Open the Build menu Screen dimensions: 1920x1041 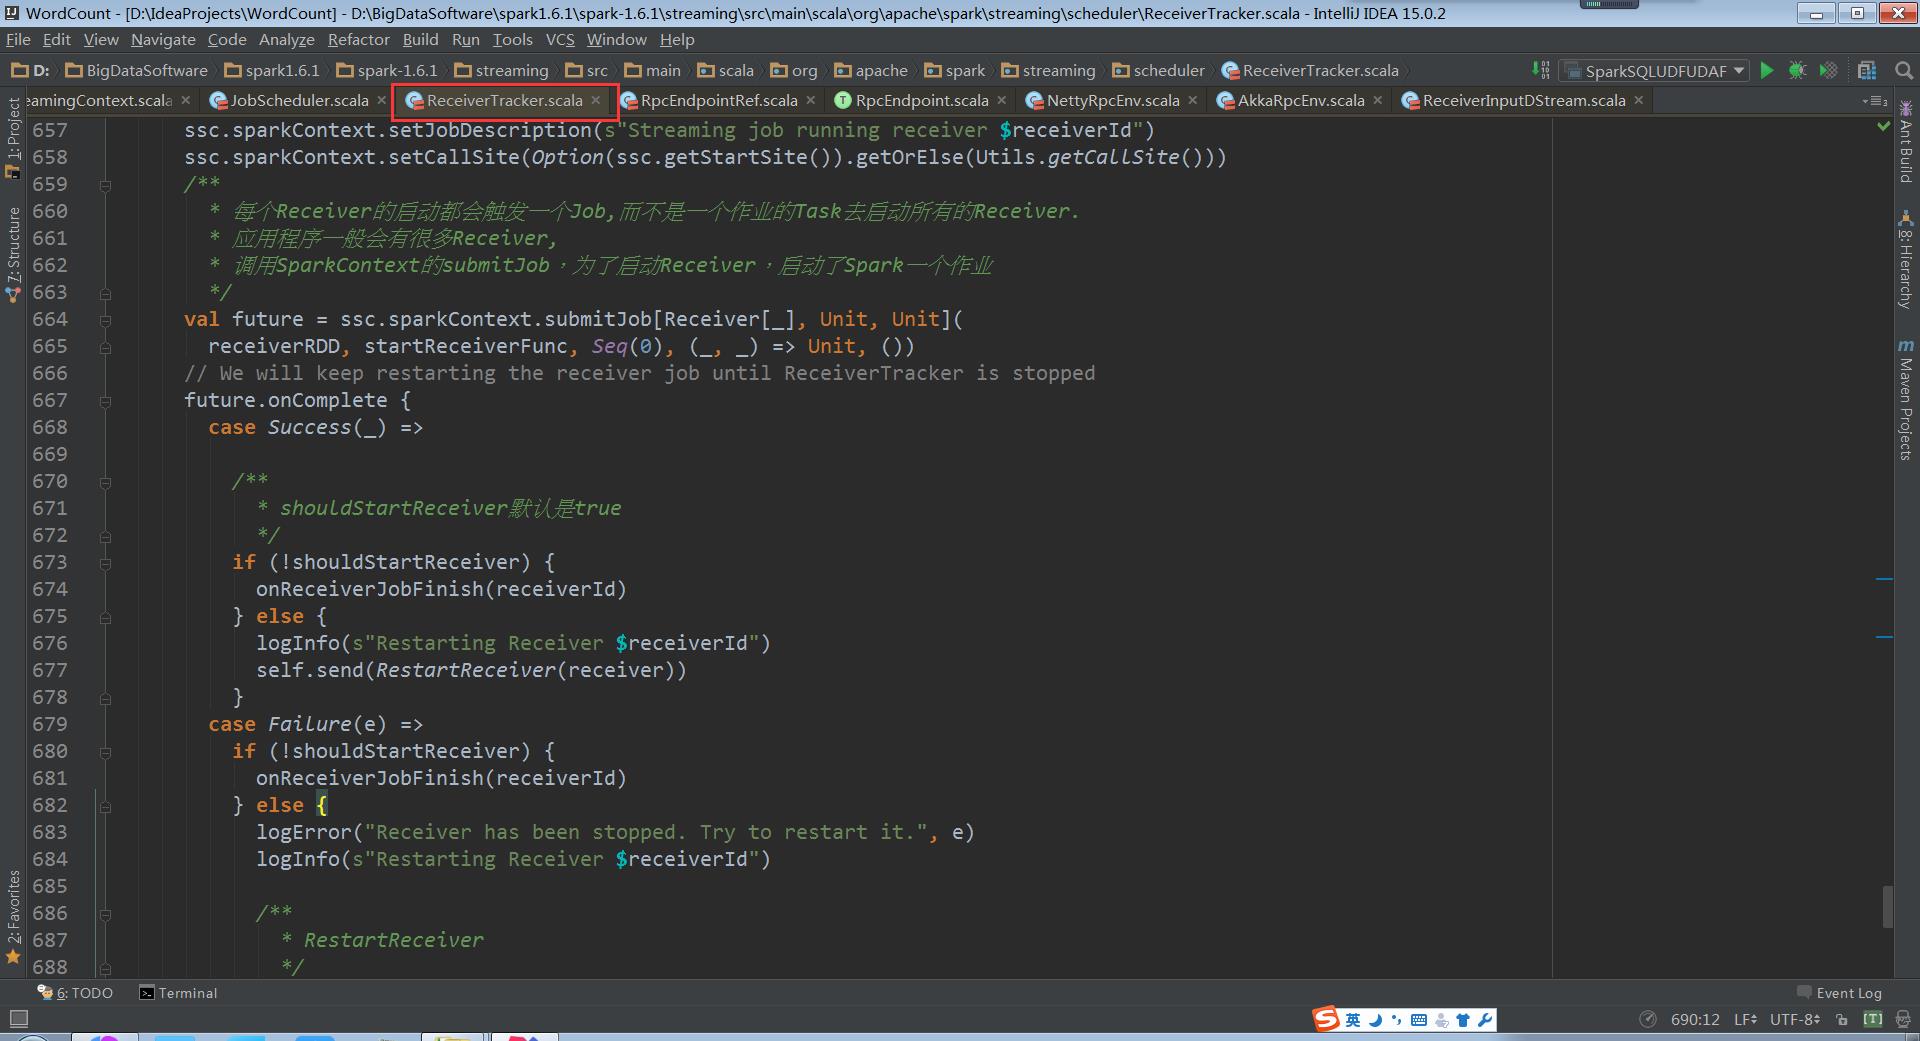pos(420,40)
